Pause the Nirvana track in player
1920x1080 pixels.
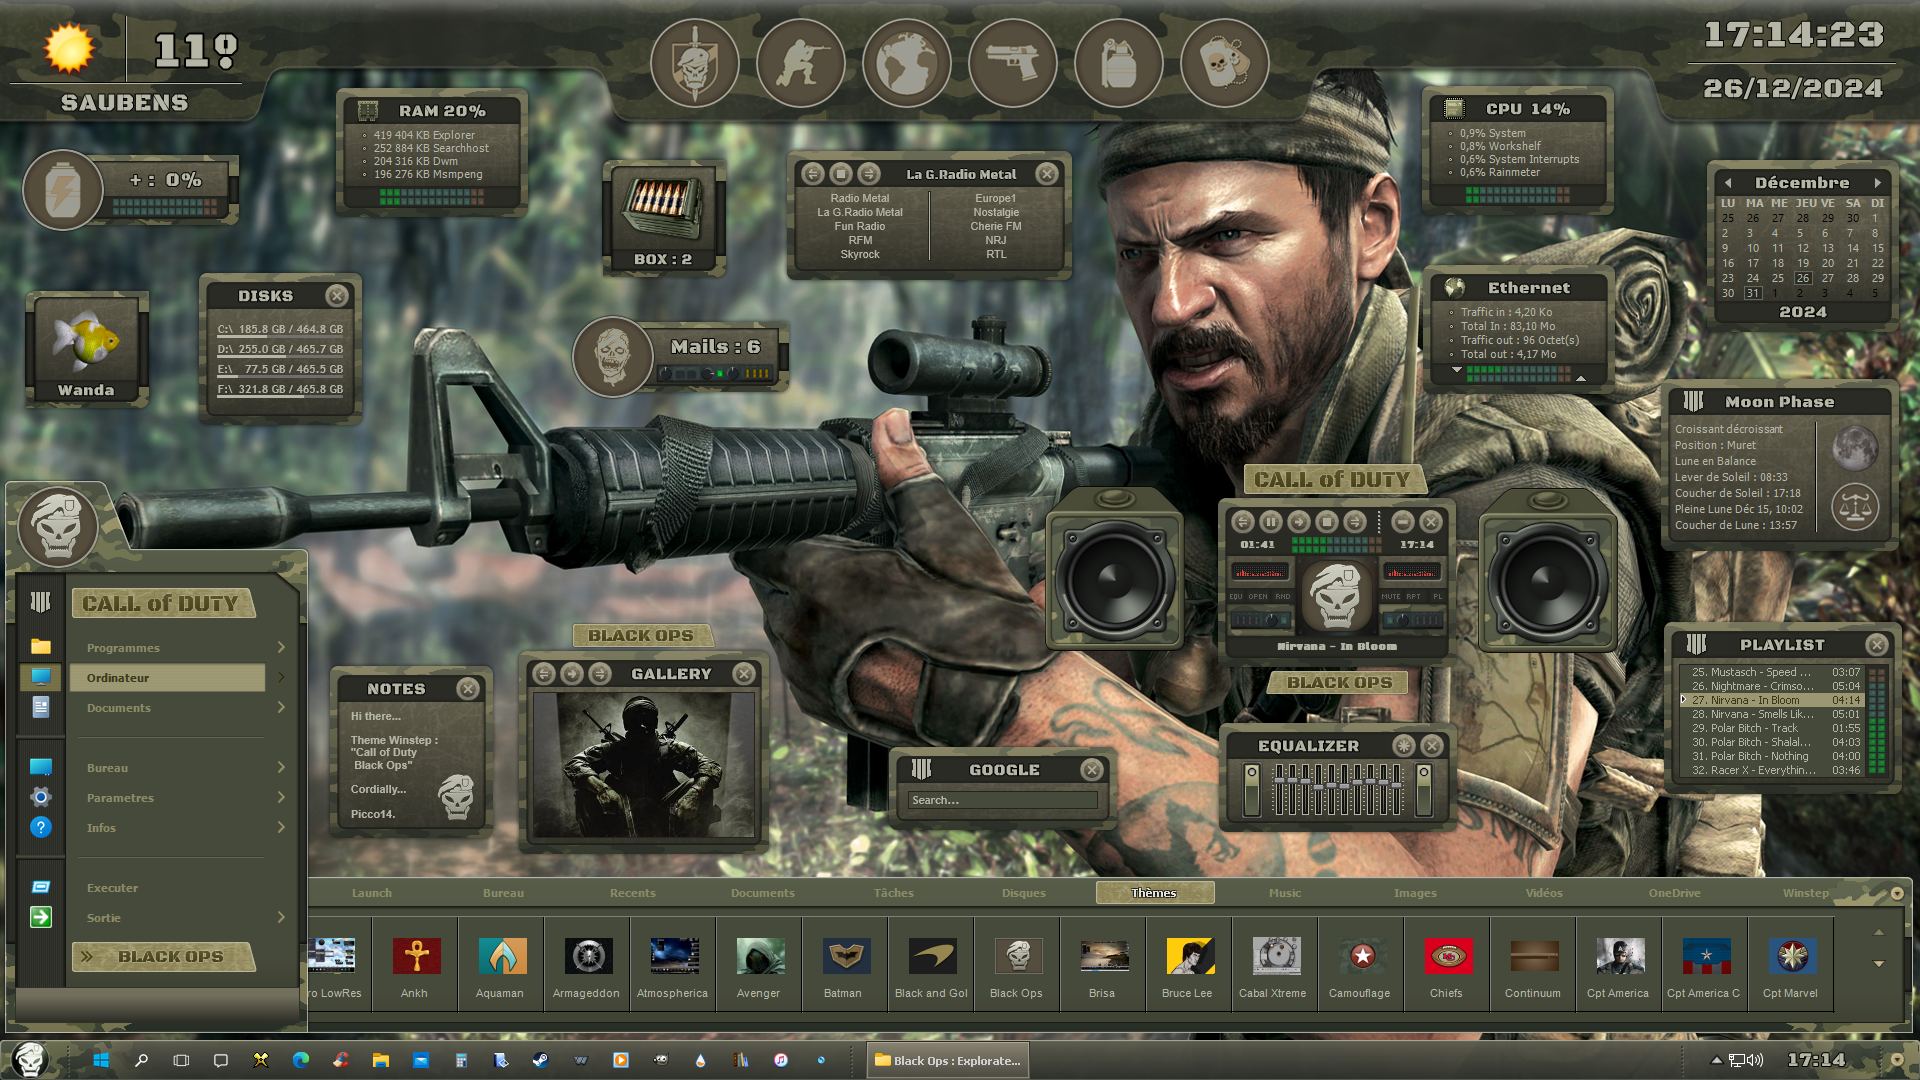(1271, 521)
